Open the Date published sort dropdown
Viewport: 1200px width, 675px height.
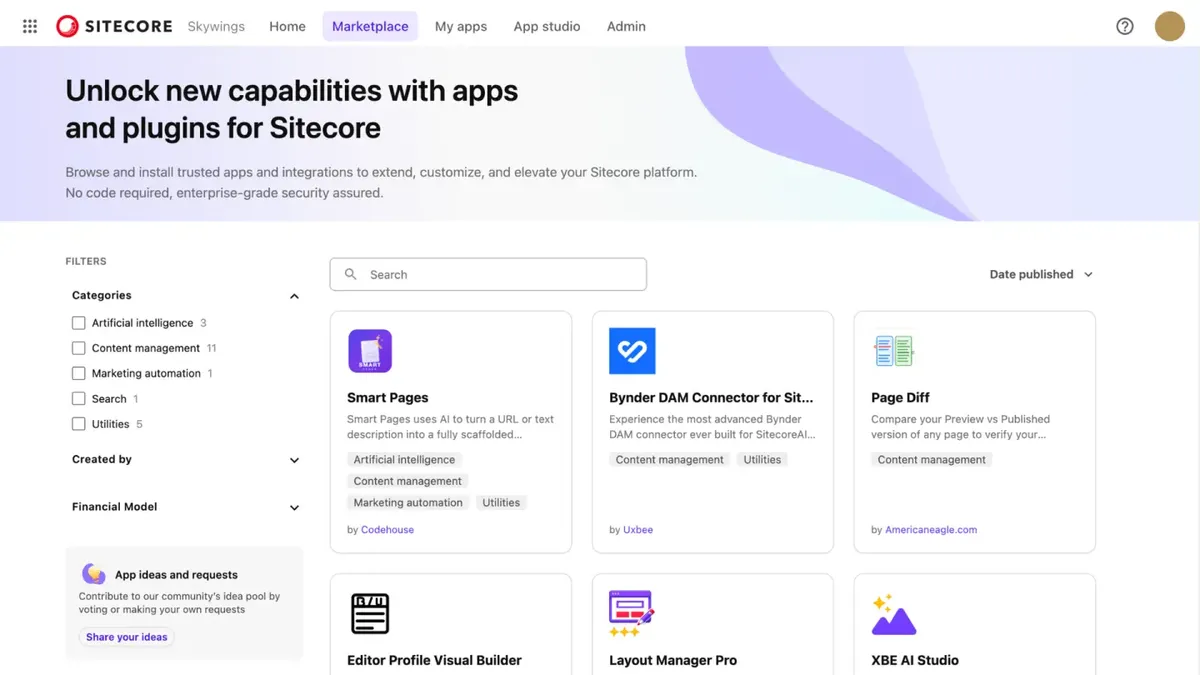(1041, 274)
